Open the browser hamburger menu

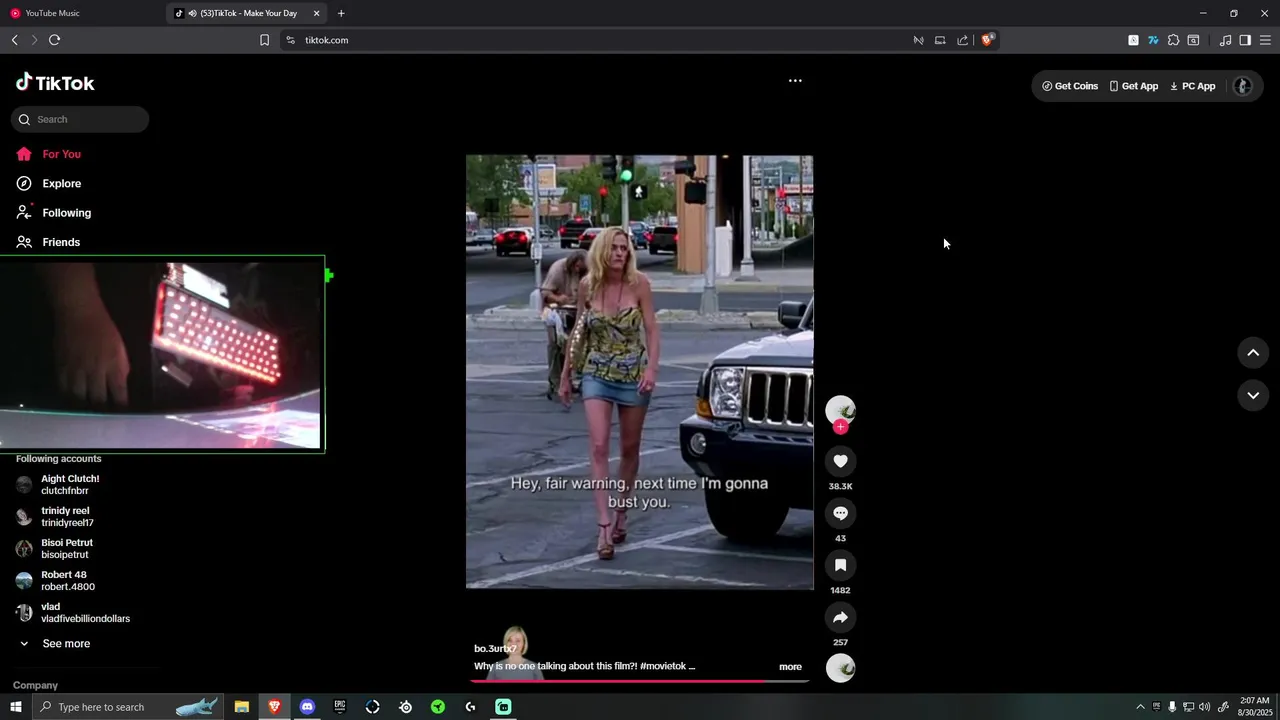[1265, 40]
